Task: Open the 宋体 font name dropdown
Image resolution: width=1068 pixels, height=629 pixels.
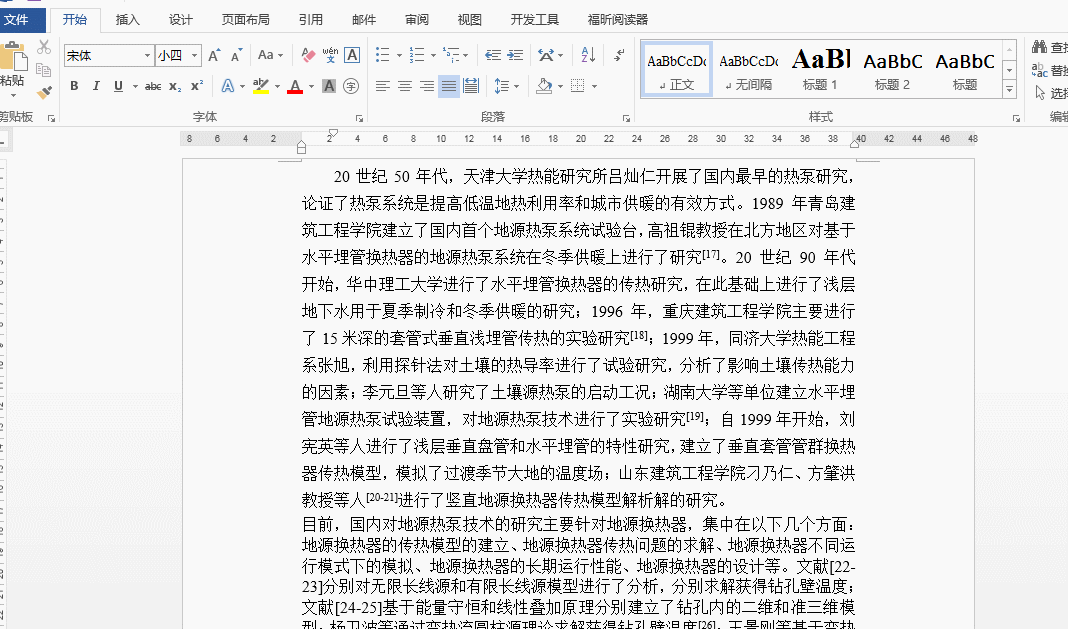Action: [147, 56]
